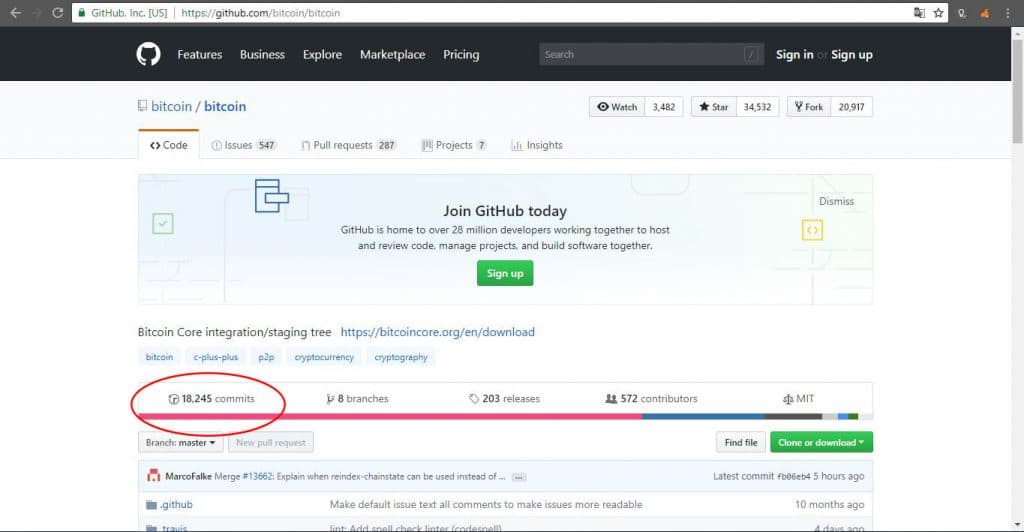Click the scale icon beside MIT
The height and width of the screenshot is (532, 1024).
(788, 399)
